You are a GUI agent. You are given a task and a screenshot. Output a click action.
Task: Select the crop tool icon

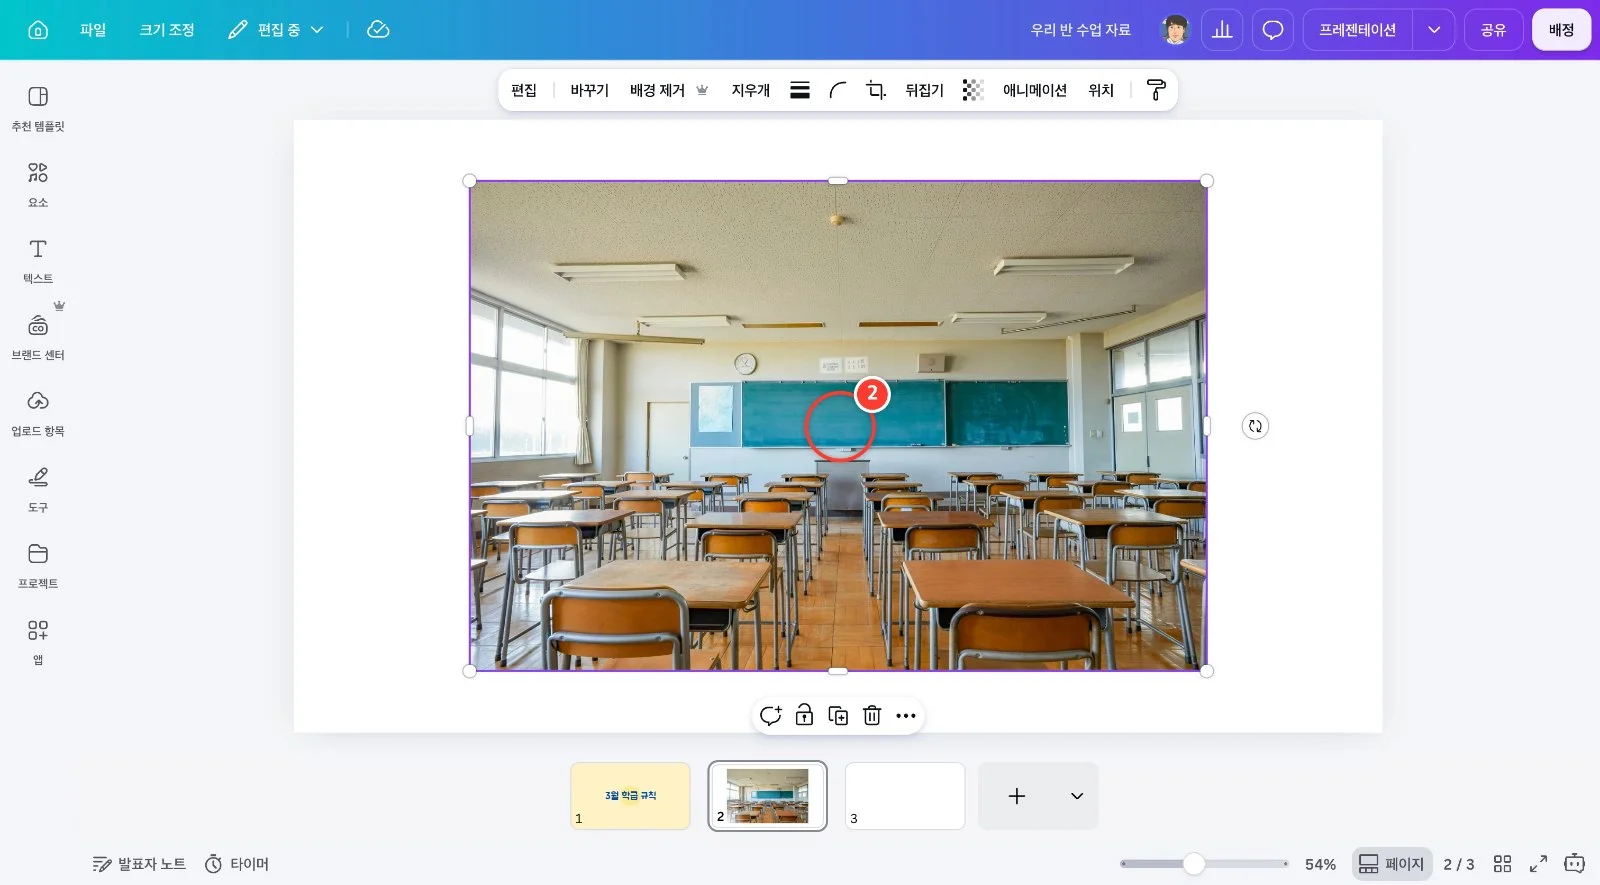pyautogui.click(x=876, y=90)
